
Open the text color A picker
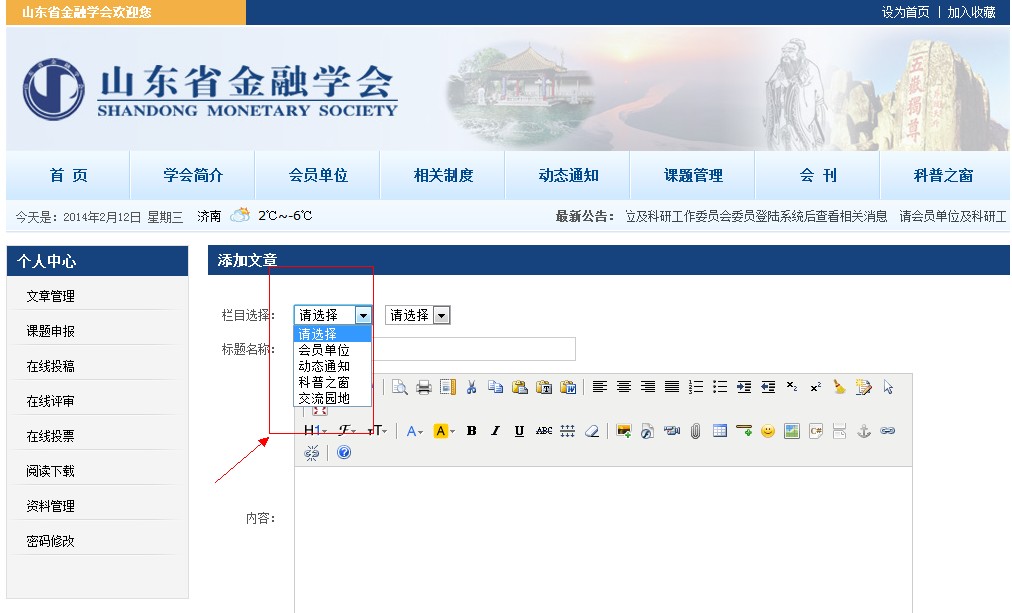pos(414,431)
